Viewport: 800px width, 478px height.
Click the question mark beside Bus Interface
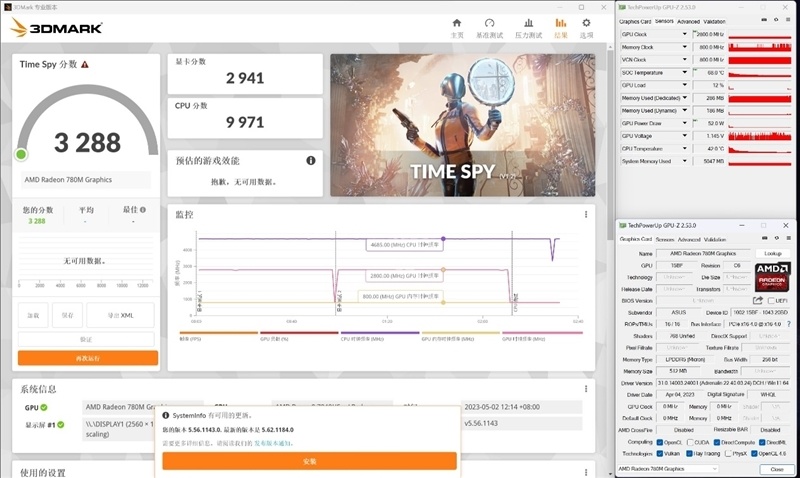[789, 324]
